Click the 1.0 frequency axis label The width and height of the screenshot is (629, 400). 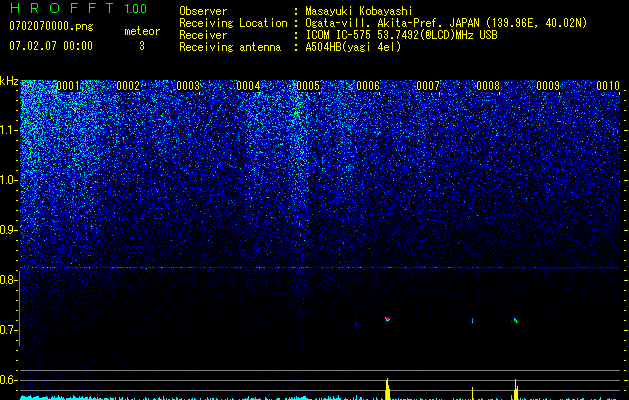tap(9, 180)
